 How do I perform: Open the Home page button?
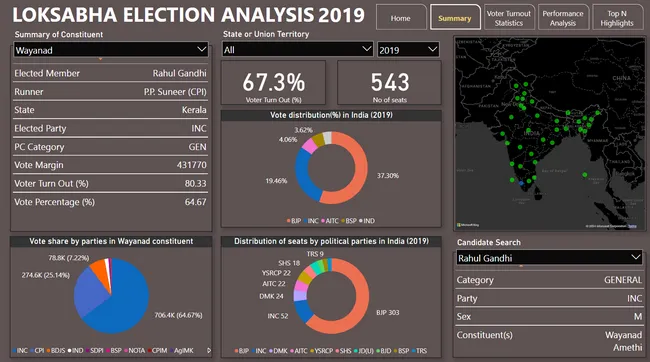pos(401,17)
